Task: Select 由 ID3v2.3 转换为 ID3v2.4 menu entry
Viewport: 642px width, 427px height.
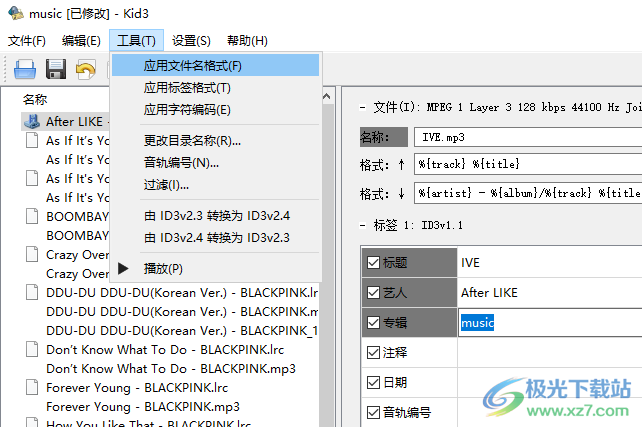Action: point(216,215)
